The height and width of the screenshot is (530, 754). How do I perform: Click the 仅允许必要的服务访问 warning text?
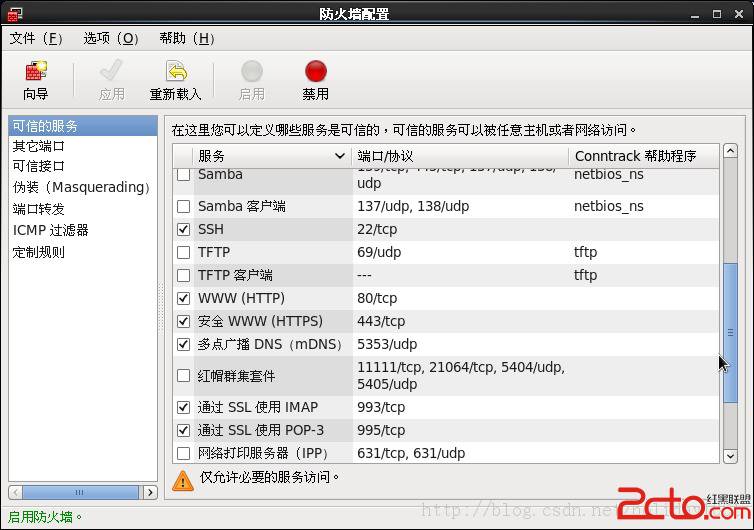pos(269,477)
